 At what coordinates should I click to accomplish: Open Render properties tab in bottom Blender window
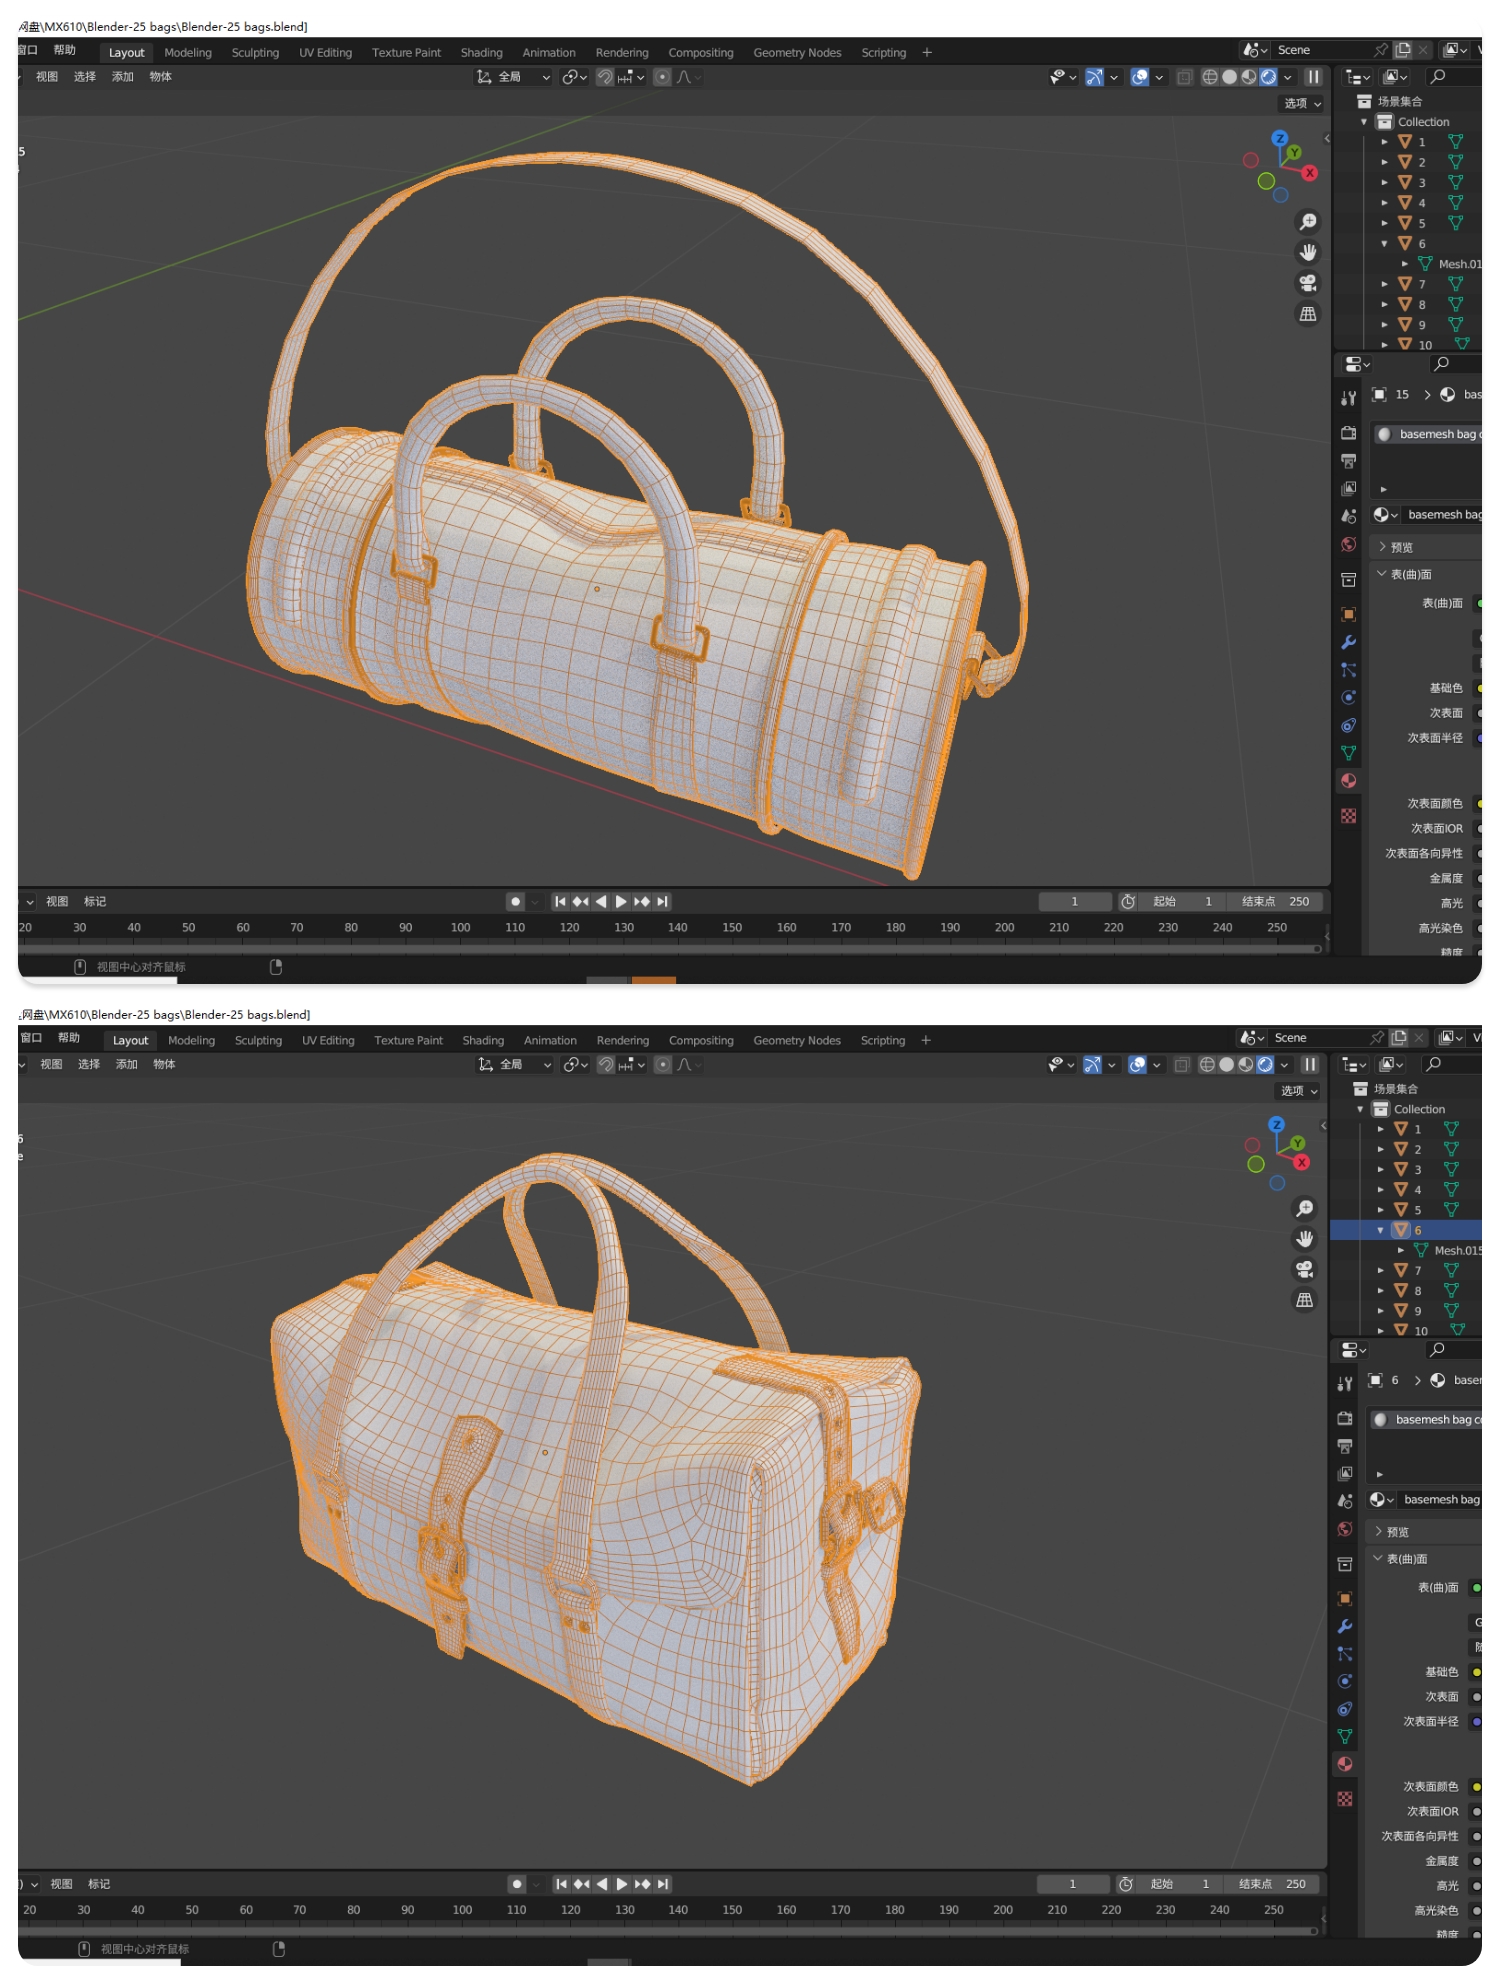pos(1345,1419)
